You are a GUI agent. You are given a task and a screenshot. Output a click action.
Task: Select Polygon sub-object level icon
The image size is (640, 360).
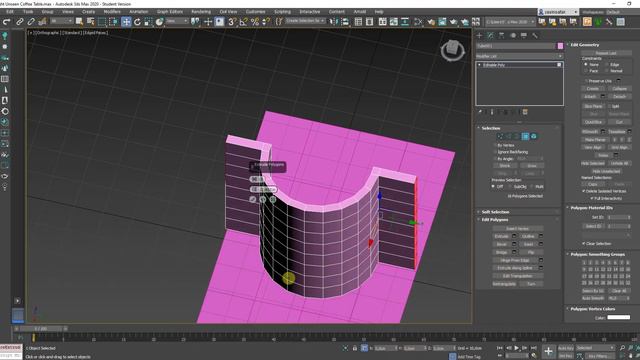pyautogui.click(x=525, y=136)
